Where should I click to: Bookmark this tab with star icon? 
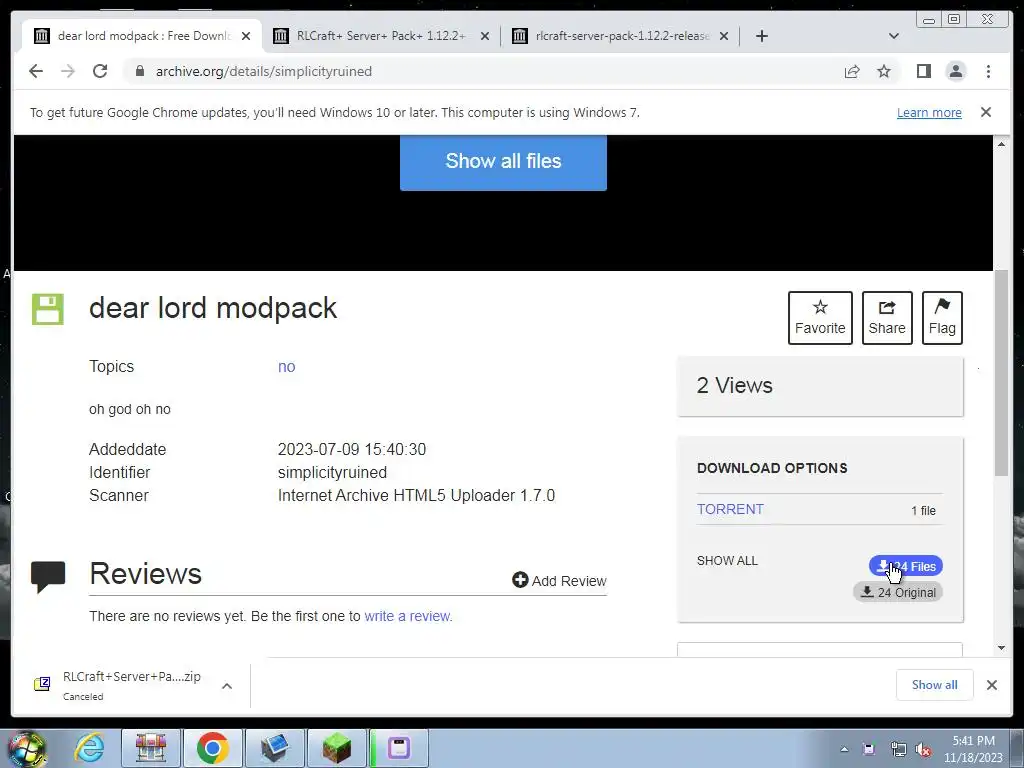tap(884, 71)
